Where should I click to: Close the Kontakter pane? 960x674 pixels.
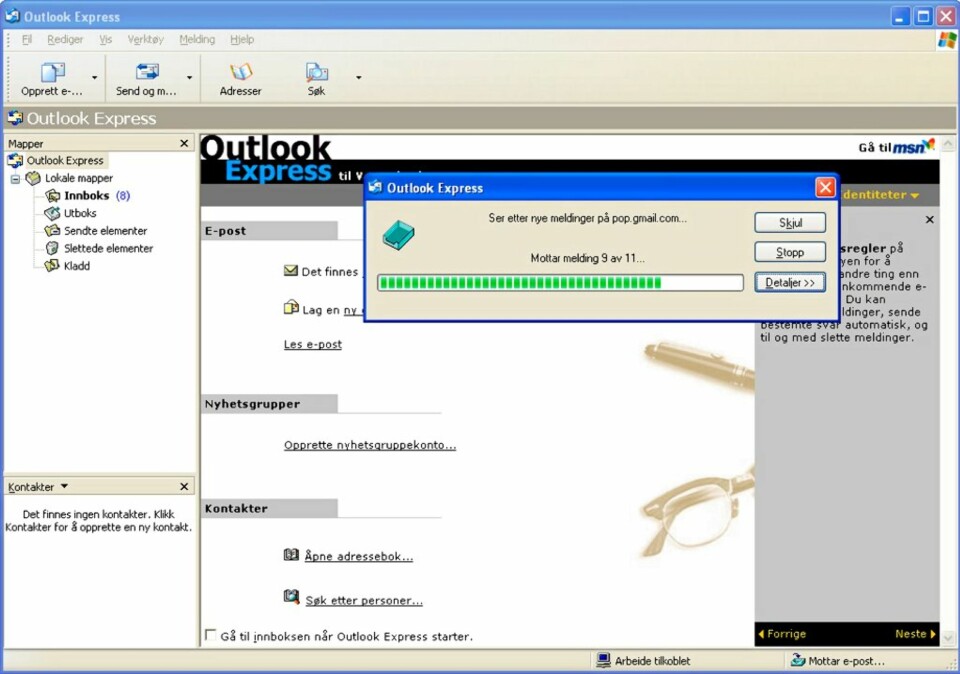(184, 487)
